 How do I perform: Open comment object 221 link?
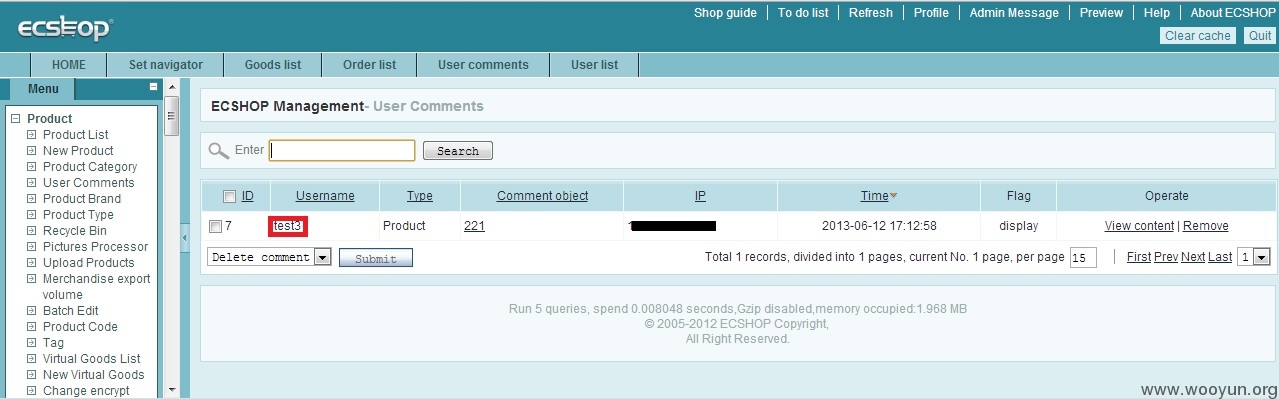[474, 226]
